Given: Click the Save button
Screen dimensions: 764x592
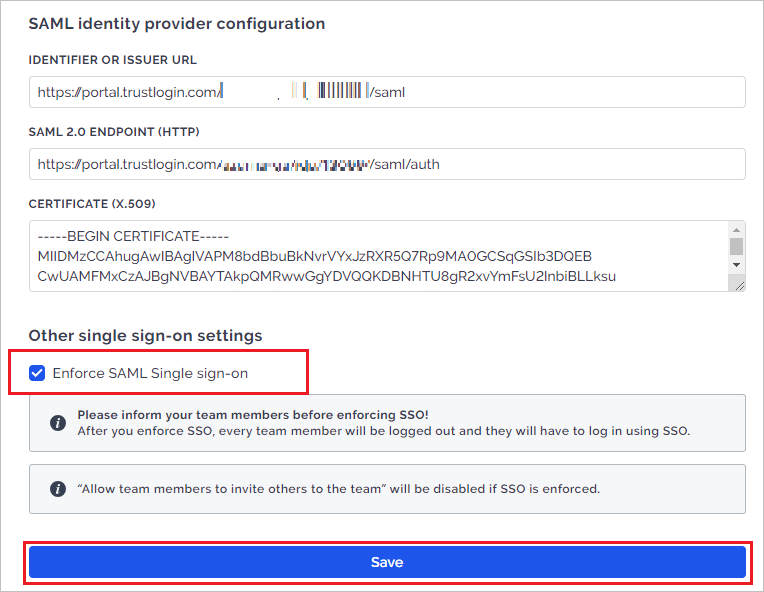Looking at the screenshot, I should click(387, 562).
